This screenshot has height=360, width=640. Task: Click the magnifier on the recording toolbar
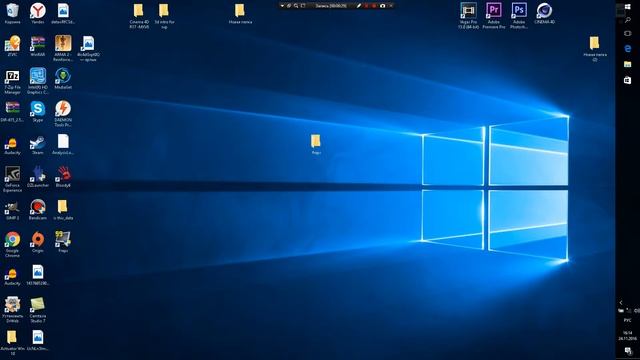point(296,6)
